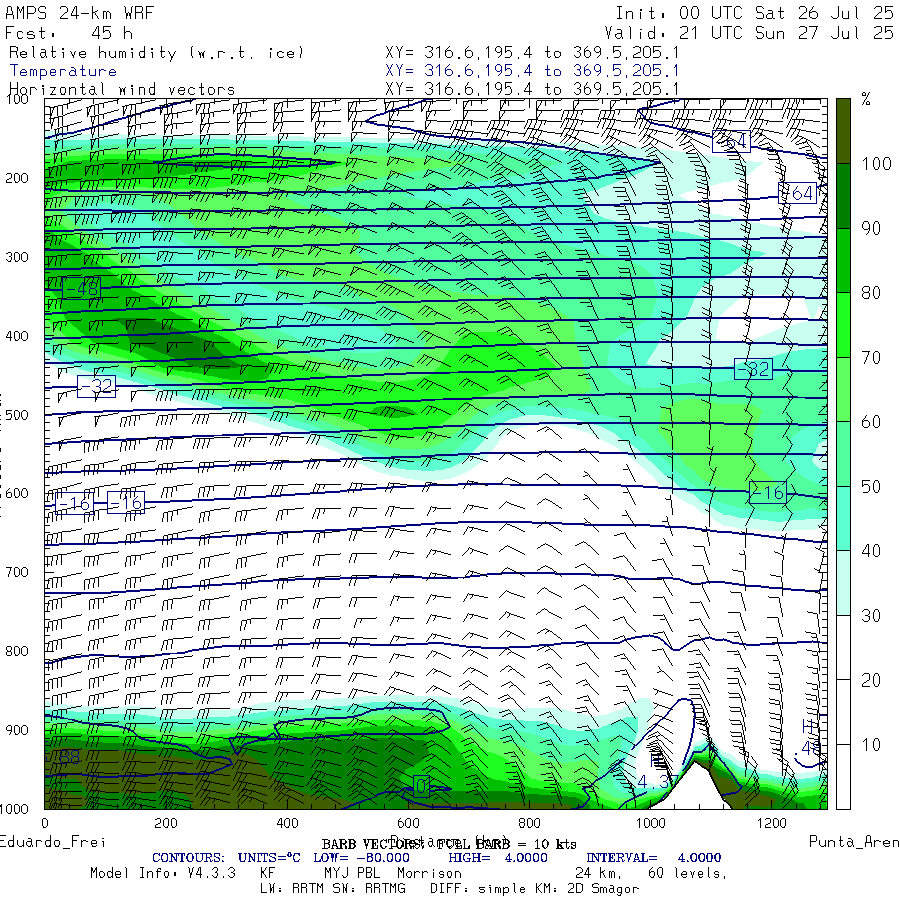Click the colorbar label '70'
This screenshot has height=900, width=900.
[871, 358]
